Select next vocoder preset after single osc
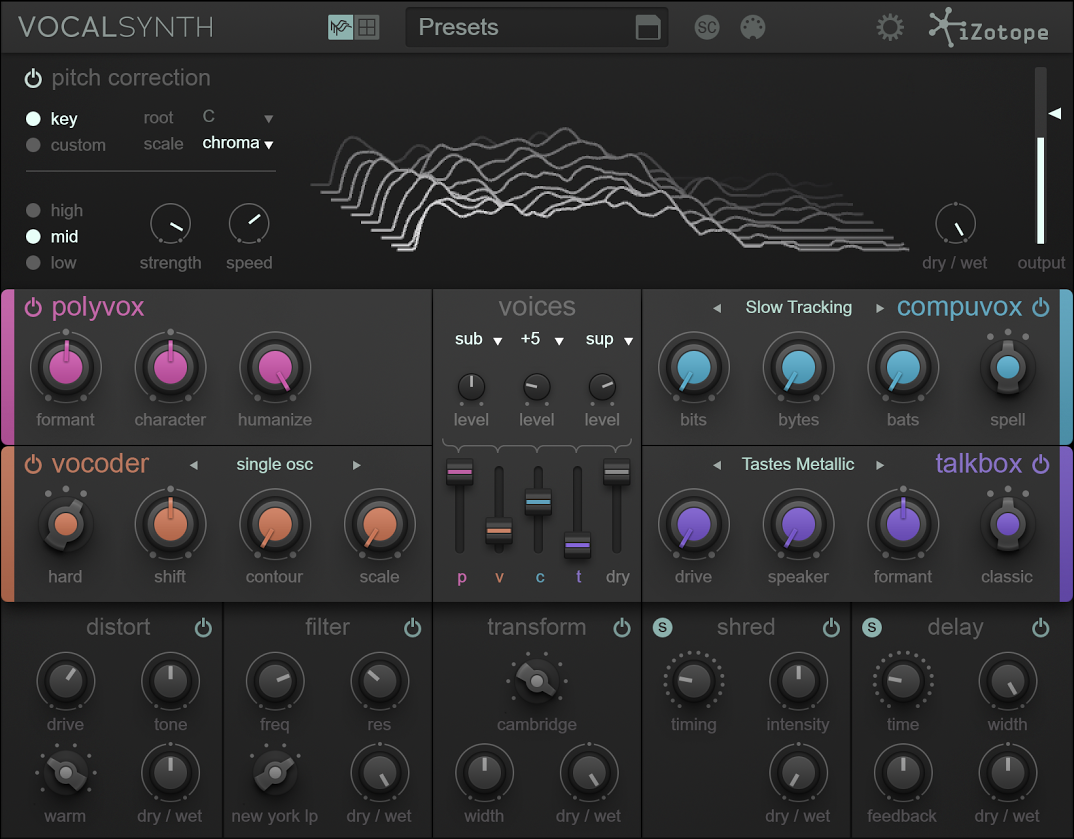 [356, 465]
